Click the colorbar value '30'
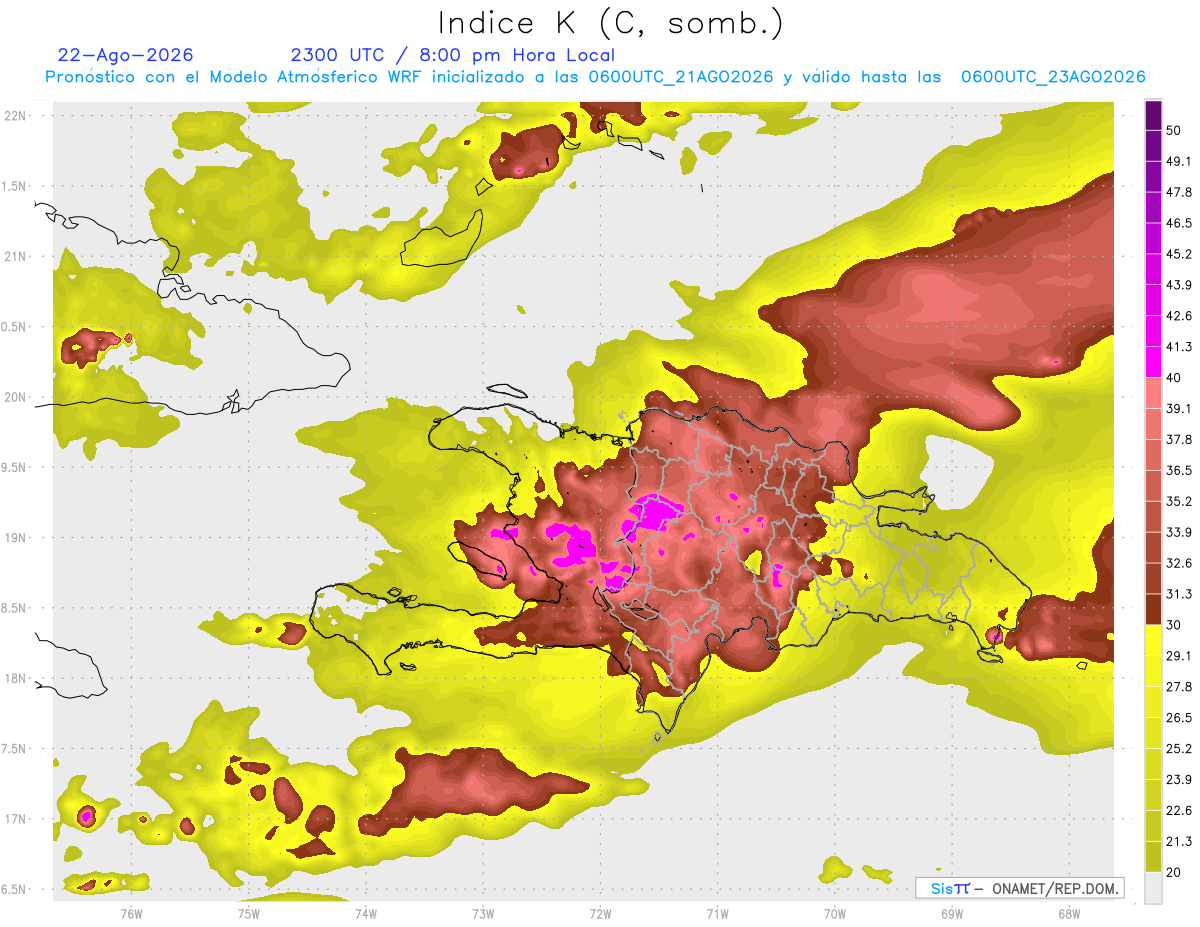Screen dimensions: 1200x927 [1174, 625]
